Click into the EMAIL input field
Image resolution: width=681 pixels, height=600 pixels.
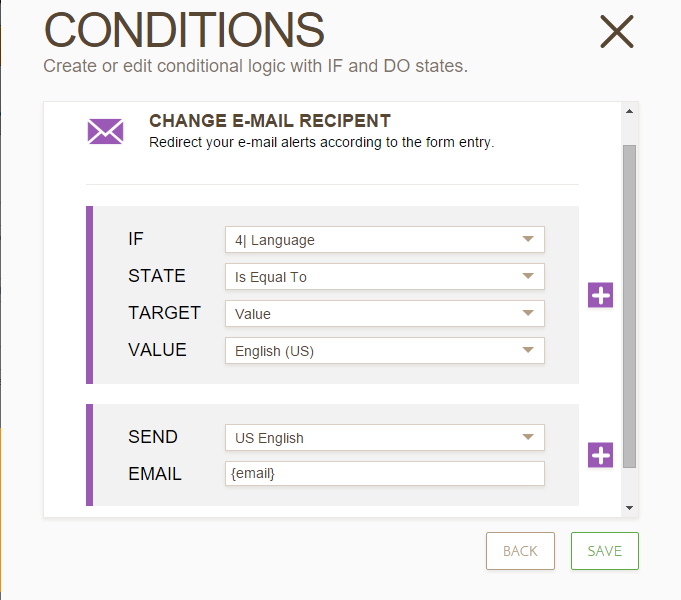click(384, 474)
